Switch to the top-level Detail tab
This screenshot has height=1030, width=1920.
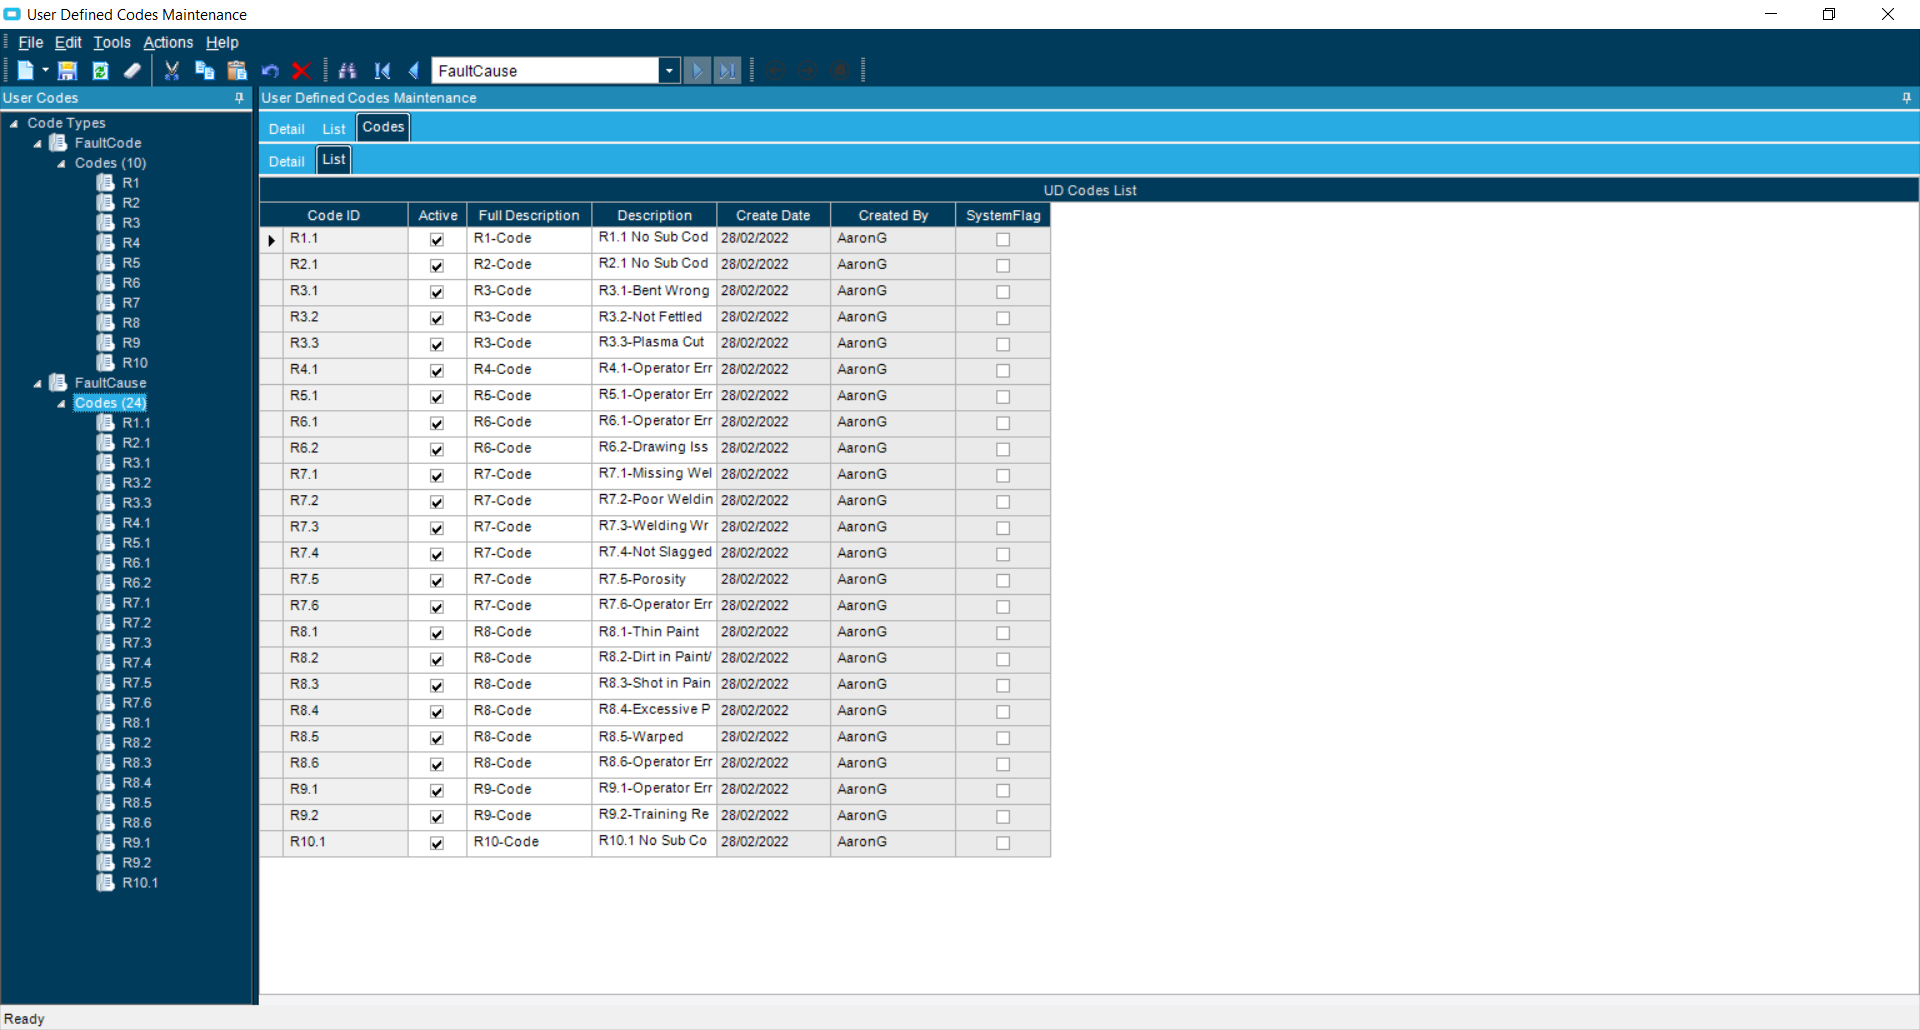[287, 129]
